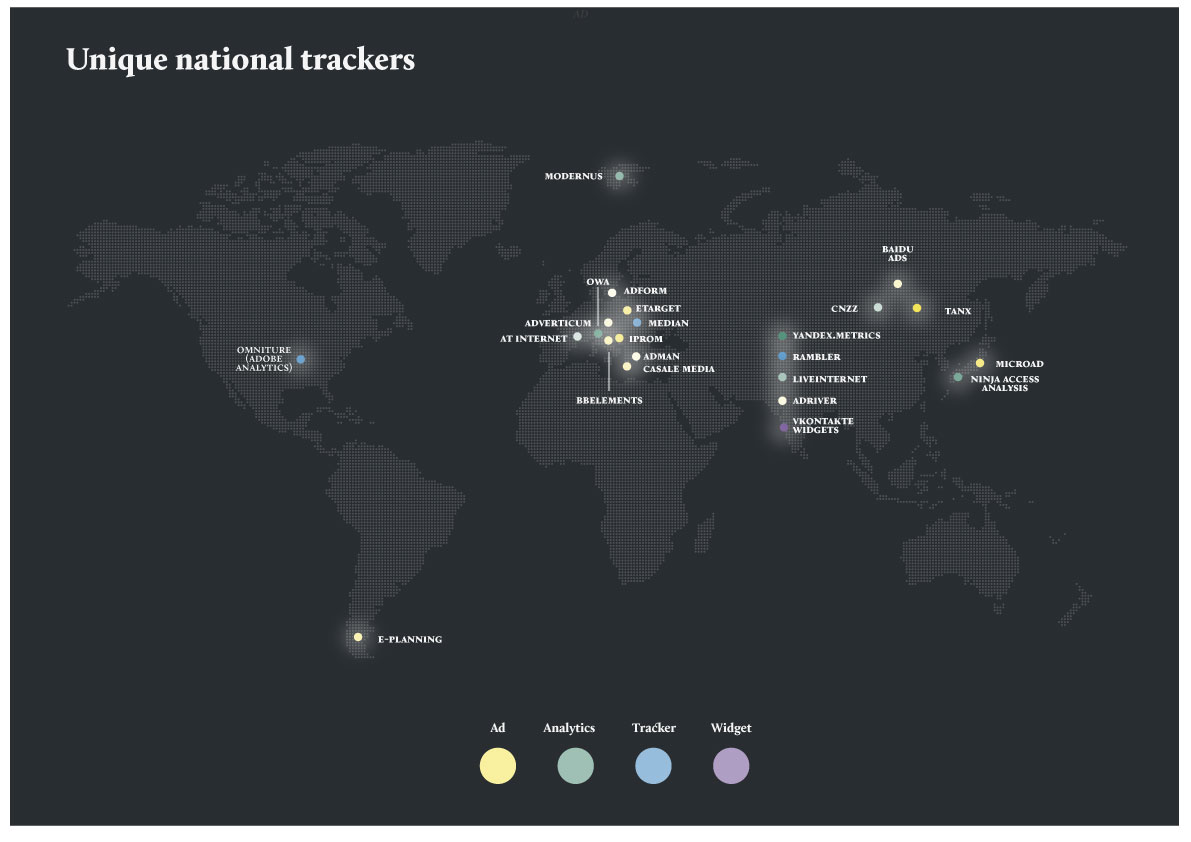This screenshot has width=1191, height=842.
Task: Click the OMNITURE (ADOBE ANALYTICS) label
Action: 264,358
